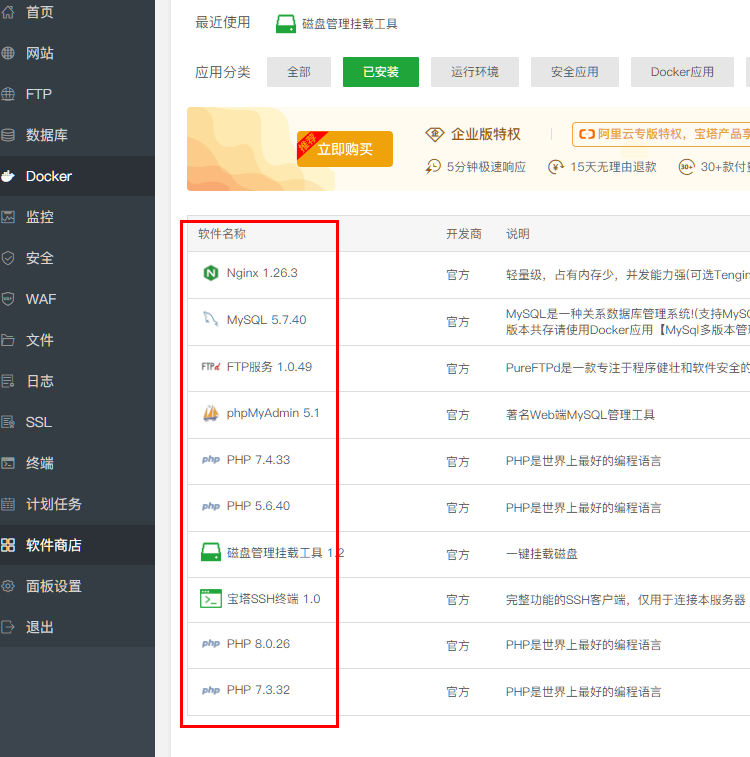Filter by Docker应用 category
The width and height of the screenshot is (750, 757).
click(682, 72)
